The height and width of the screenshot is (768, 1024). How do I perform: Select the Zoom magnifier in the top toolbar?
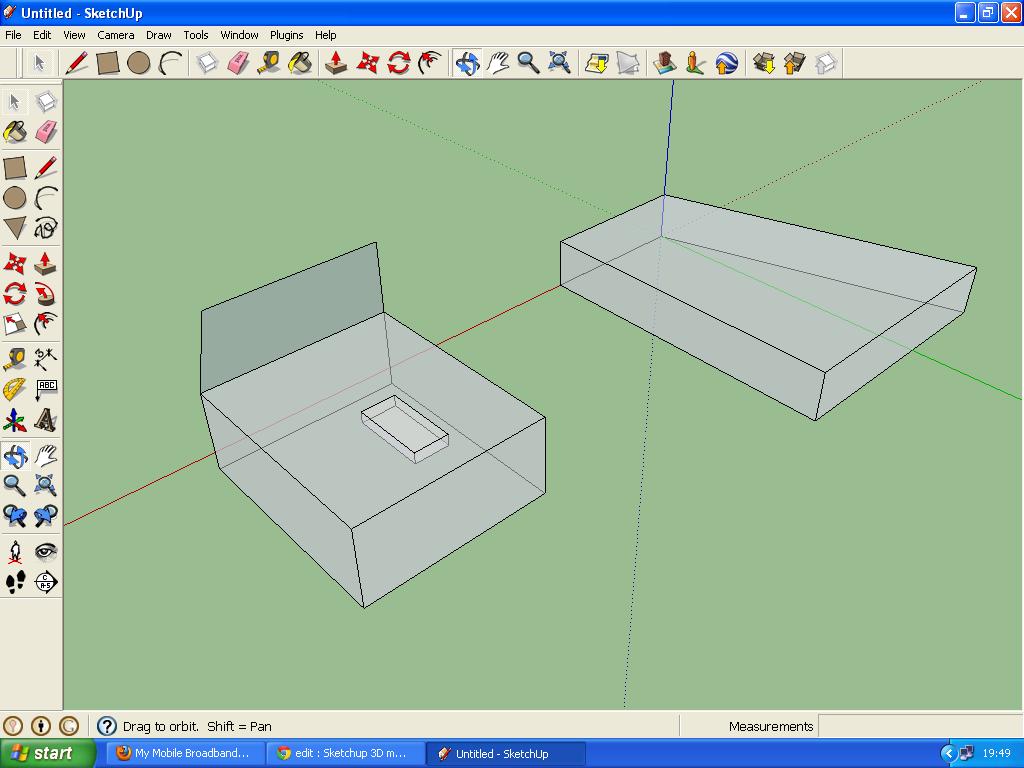[x=528, y=63]
